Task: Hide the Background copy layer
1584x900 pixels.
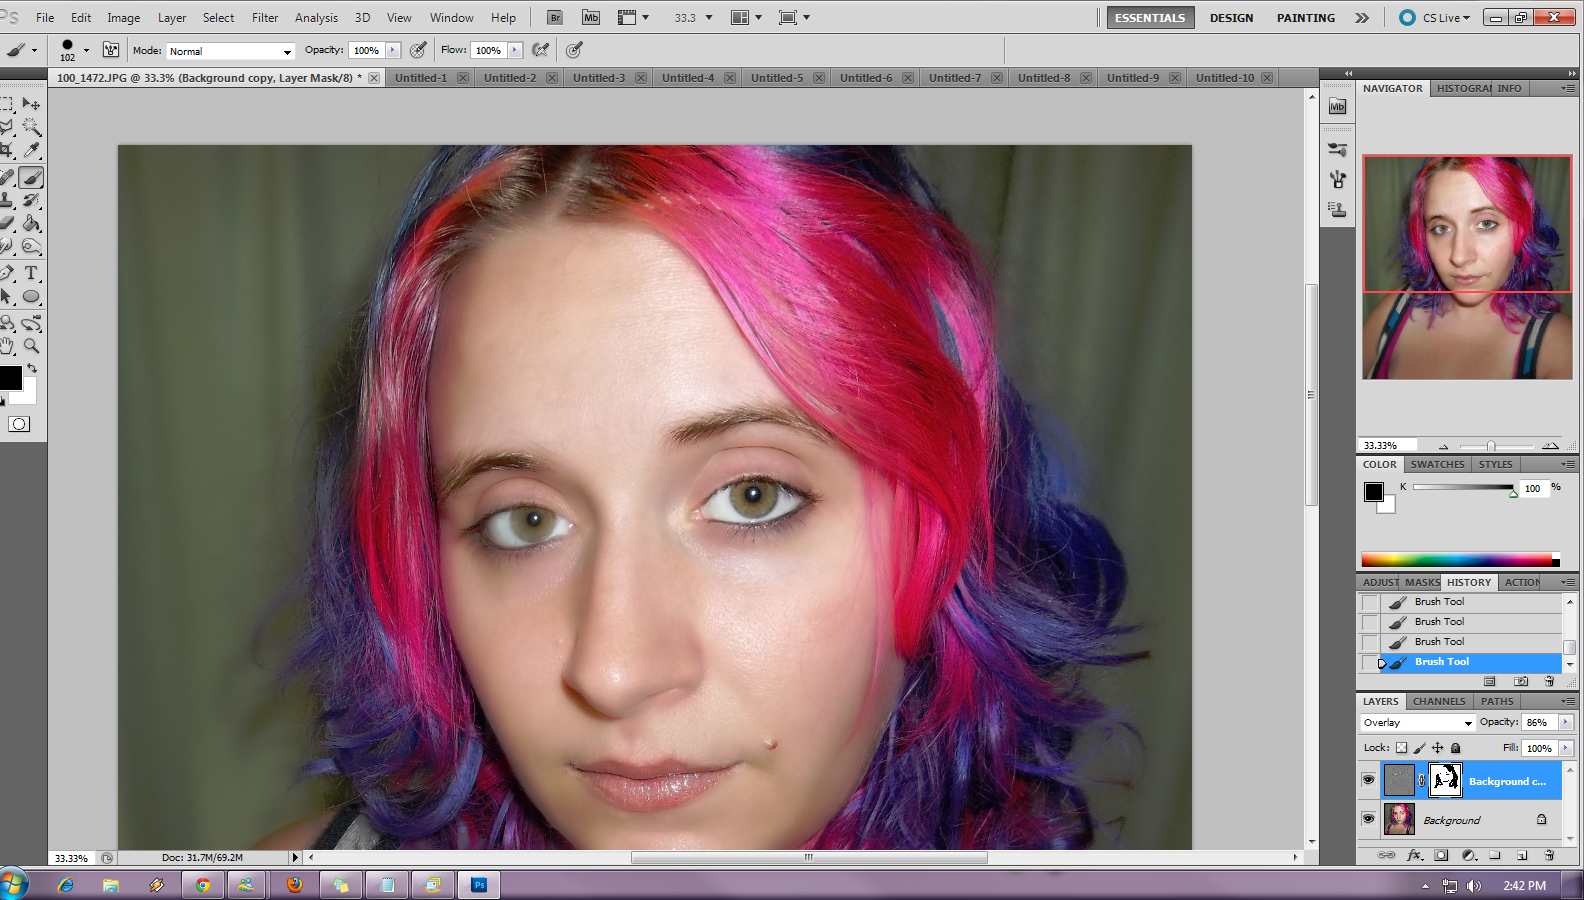Action: (x=1368, y=780)
